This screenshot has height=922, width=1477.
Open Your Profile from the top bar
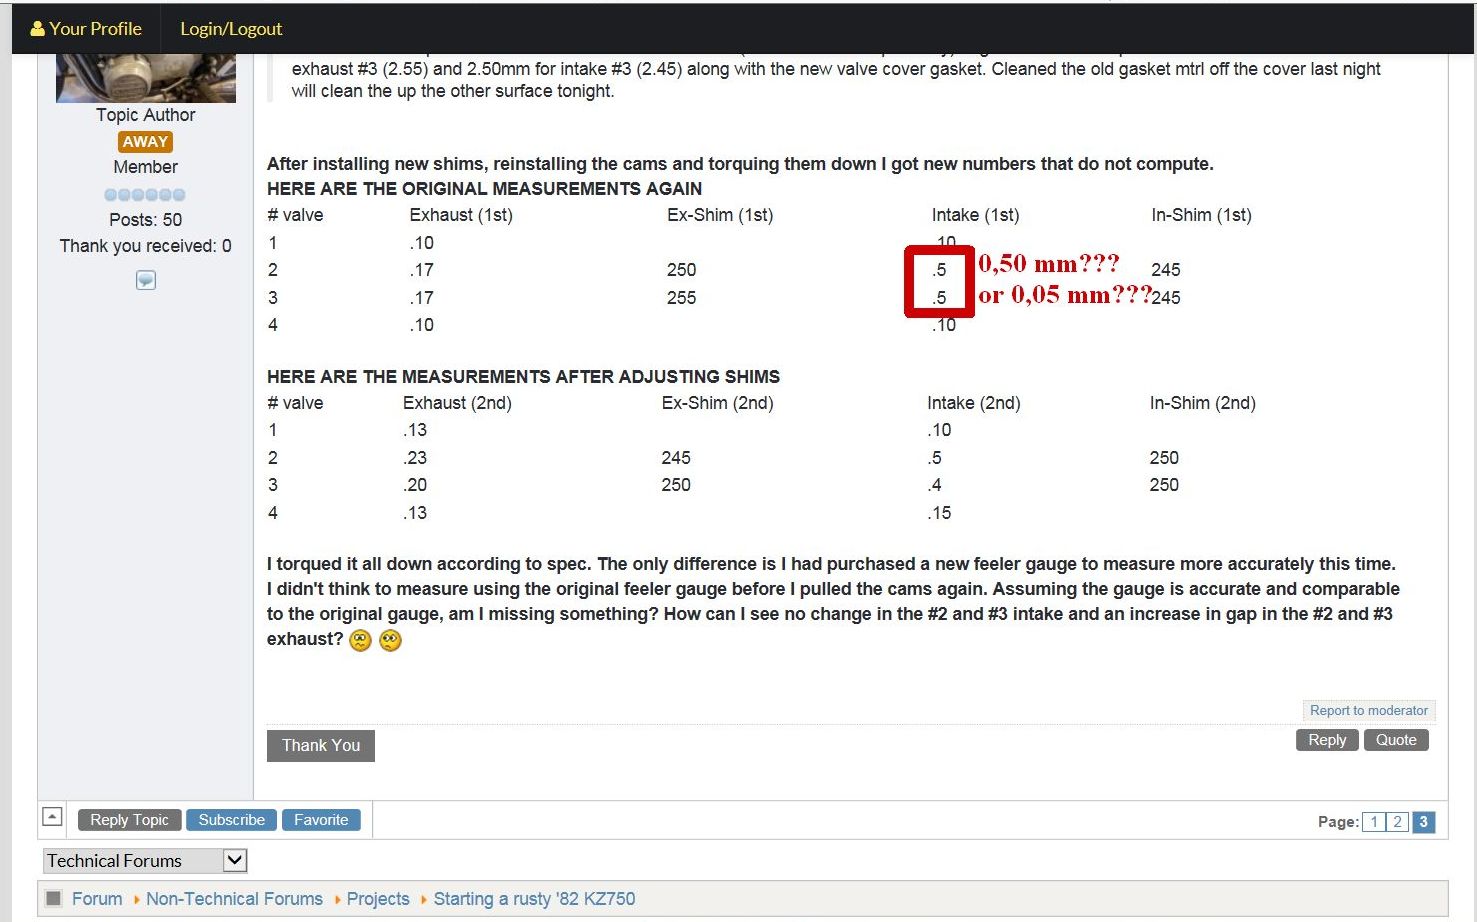(95, 29)
